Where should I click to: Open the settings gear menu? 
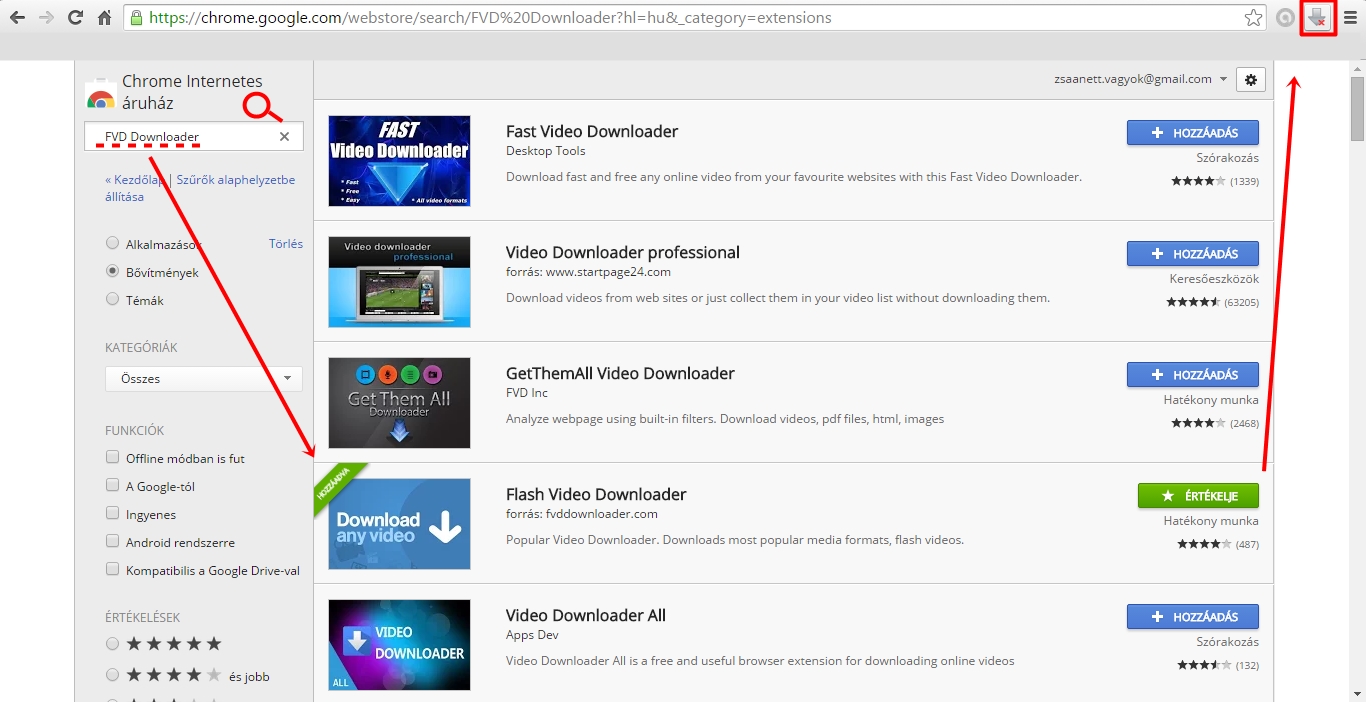point(1251,79)
